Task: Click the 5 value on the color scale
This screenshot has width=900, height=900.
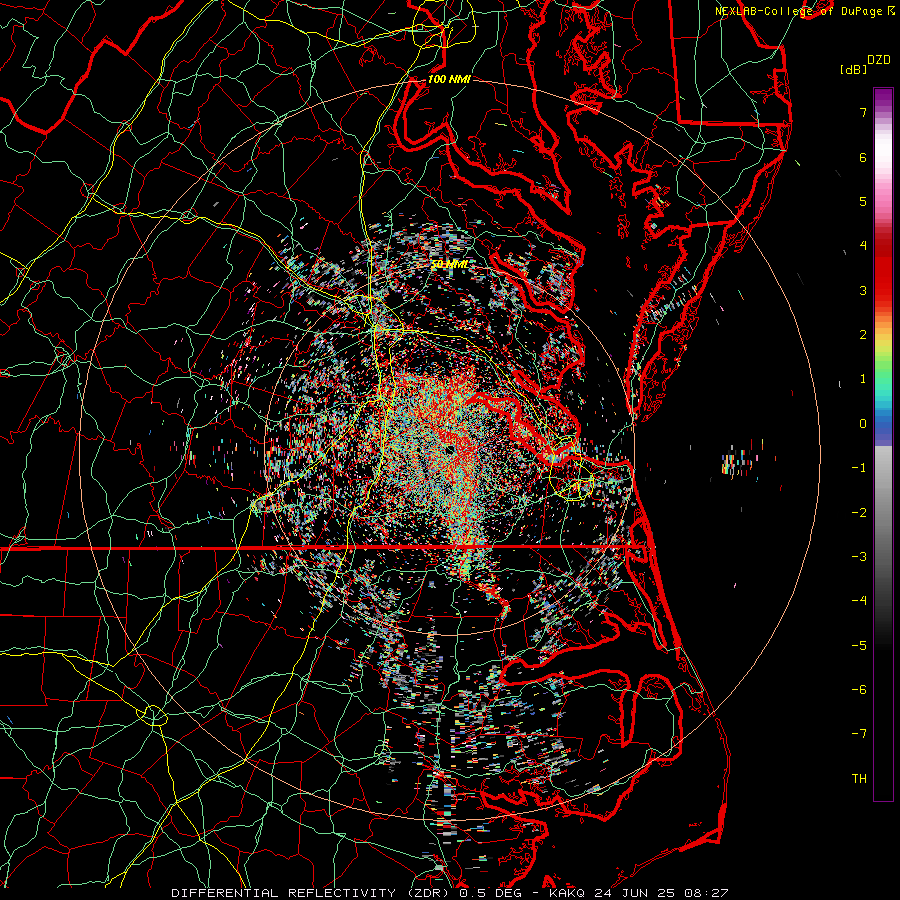Action: tap(863, 201)
